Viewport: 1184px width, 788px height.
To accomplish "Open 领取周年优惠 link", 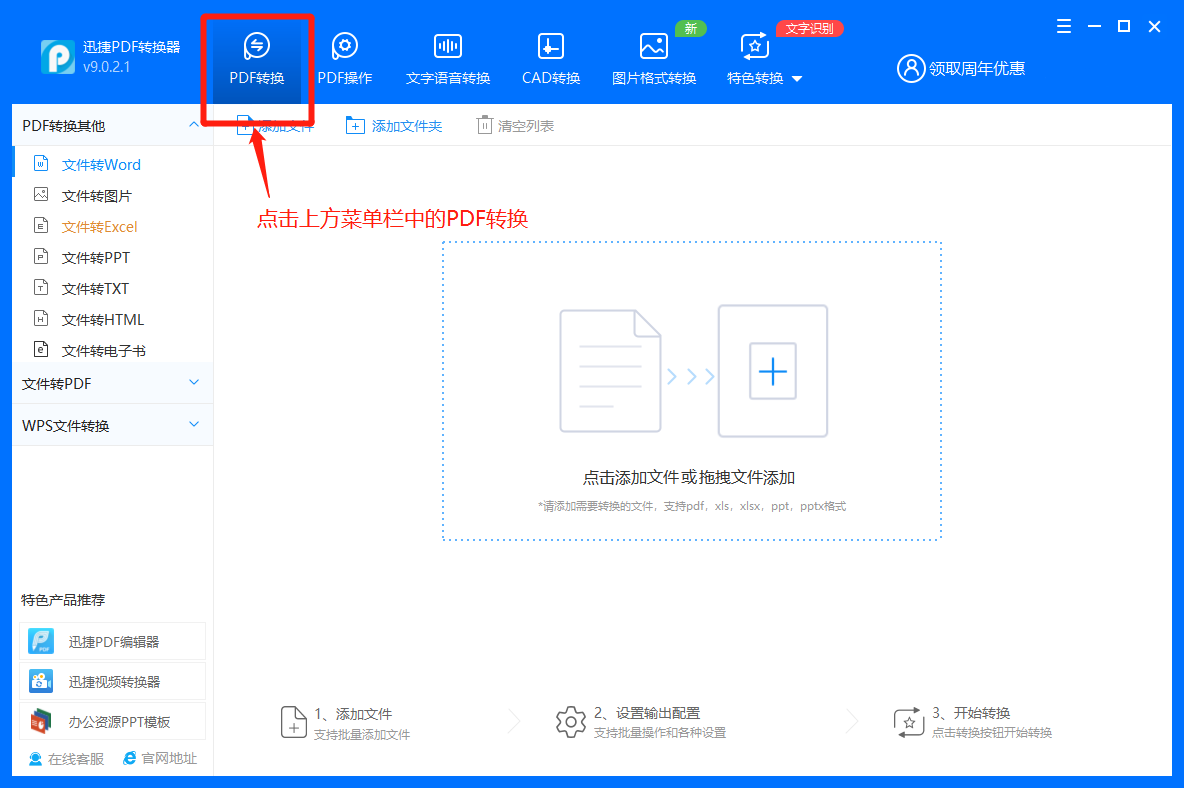I will pyautogui.click(x=976, y=69).
